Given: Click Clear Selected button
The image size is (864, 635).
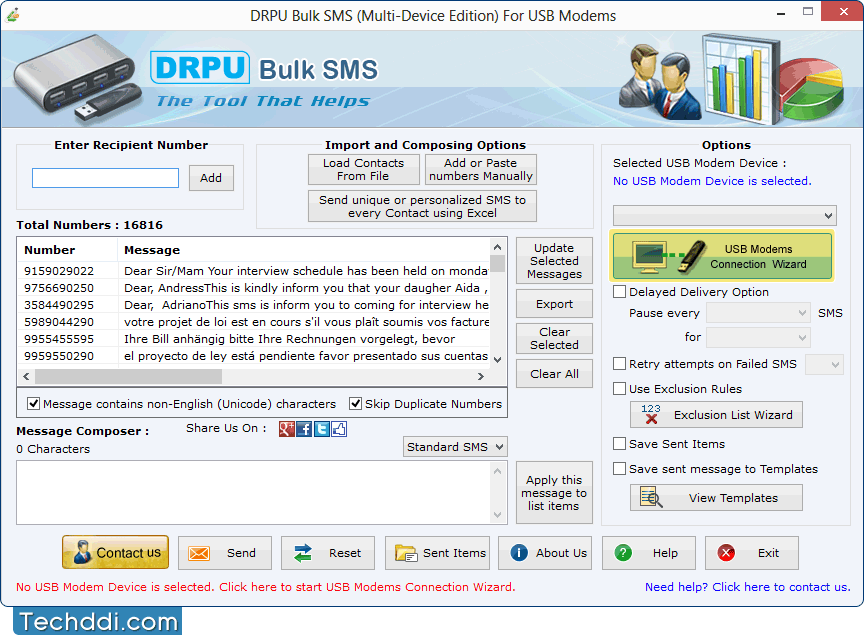Looking at the screenshot, I should (554, 338).
